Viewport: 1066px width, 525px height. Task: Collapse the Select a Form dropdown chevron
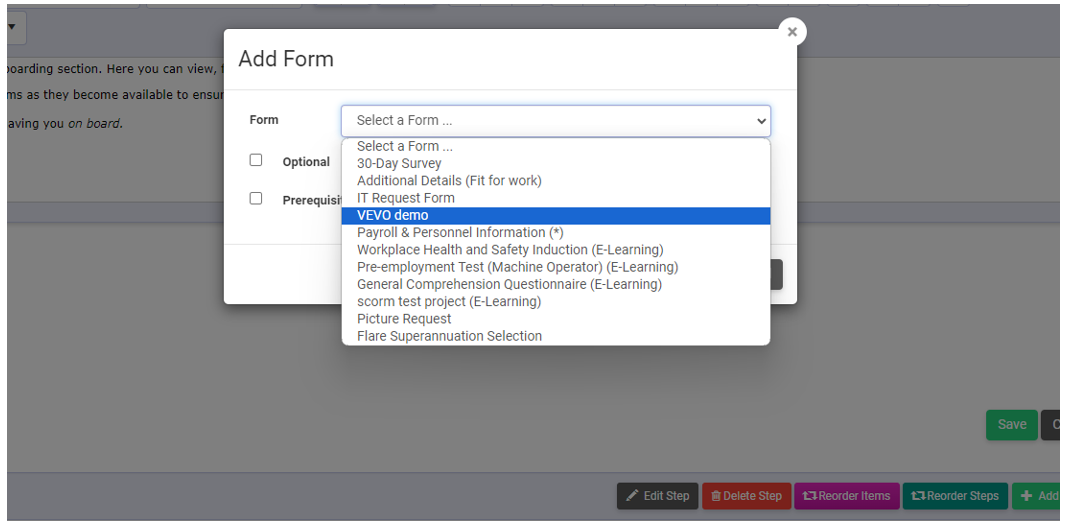coord(761,121)
